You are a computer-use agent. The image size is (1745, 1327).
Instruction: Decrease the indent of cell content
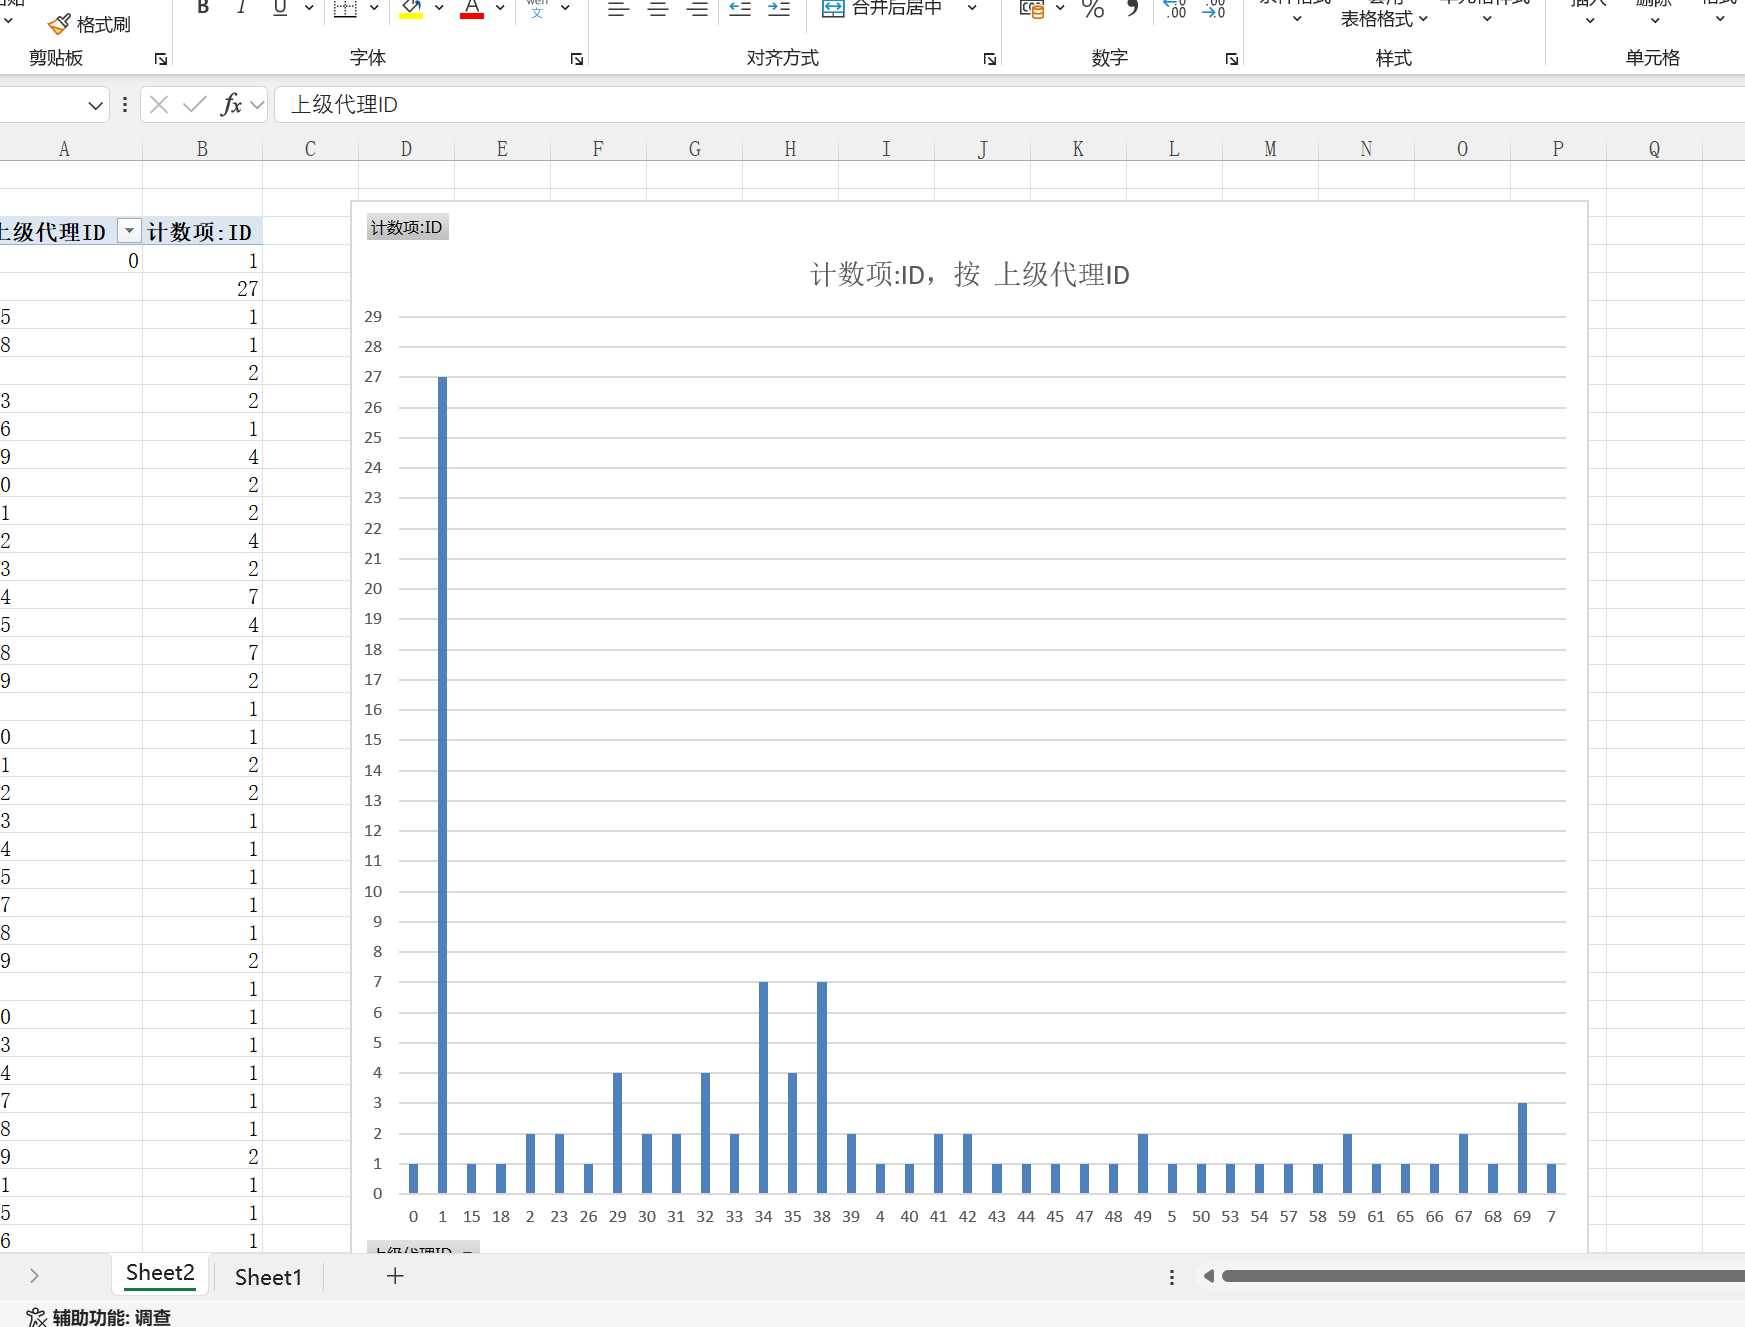(x=740, y=9)
